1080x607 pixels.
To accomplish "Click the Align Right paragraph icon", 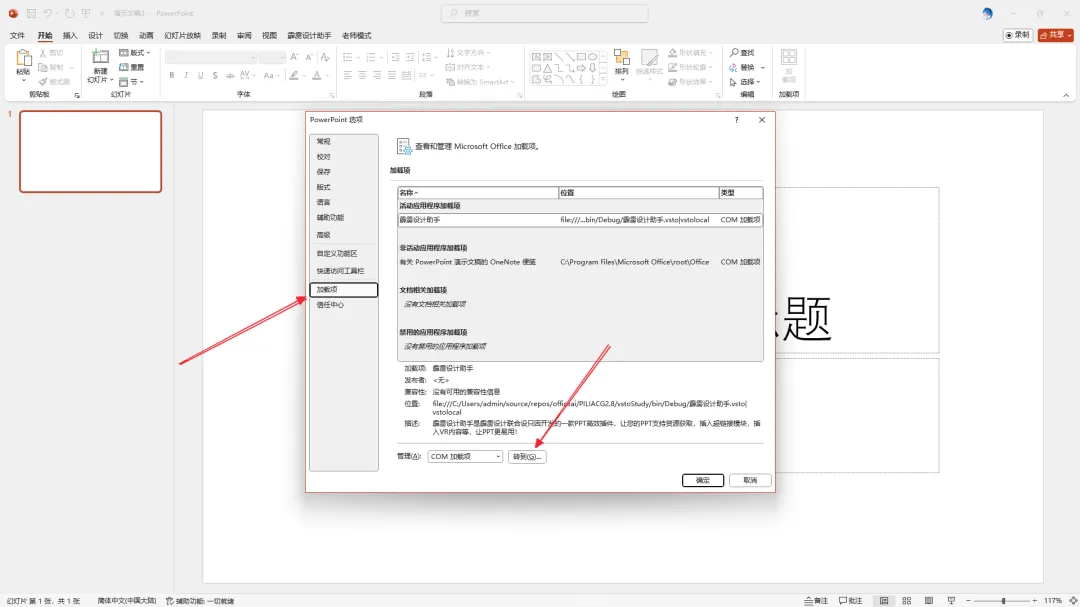I will tap(377, 75).
